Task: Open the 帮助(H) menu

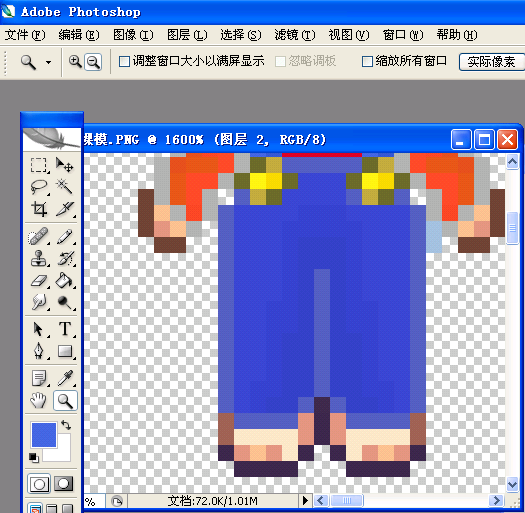Action: (457, 35)
